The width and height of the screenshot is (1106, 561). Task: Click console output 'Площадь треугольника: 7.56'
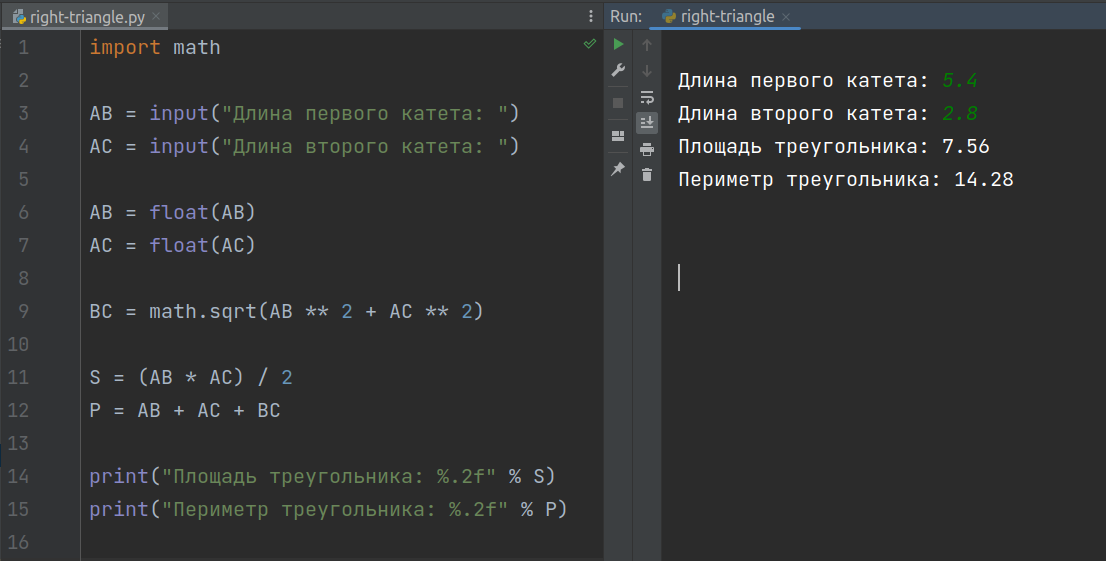point(834,147)
